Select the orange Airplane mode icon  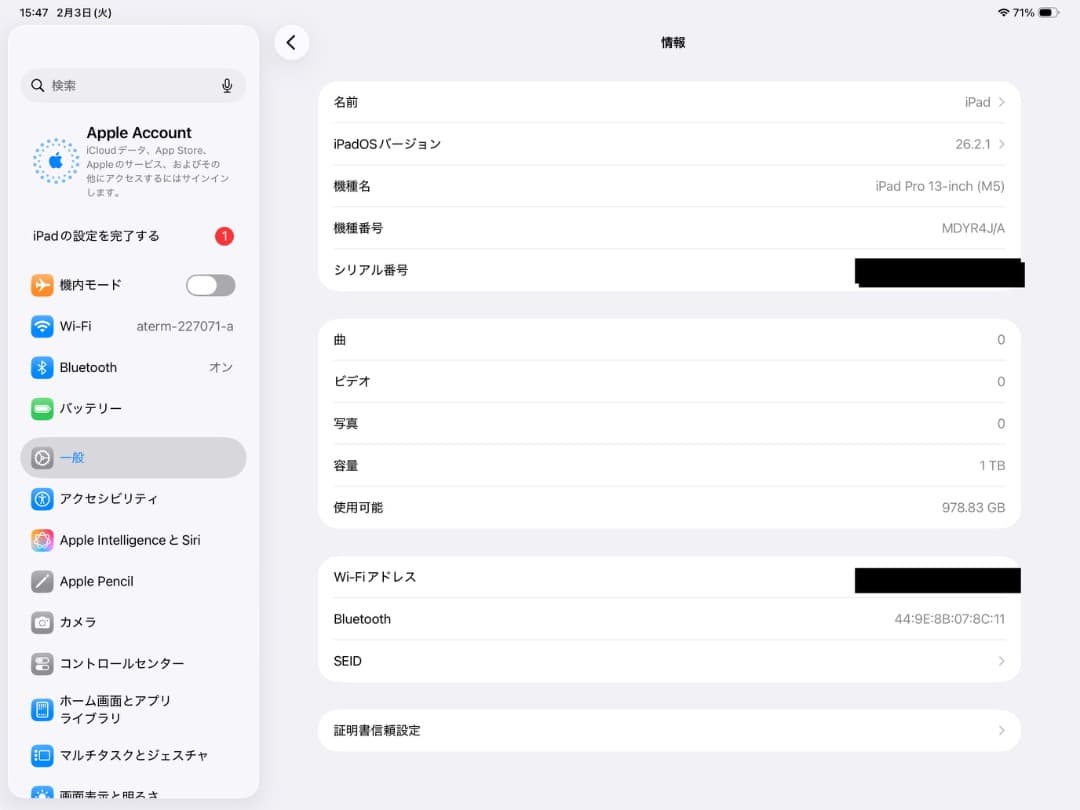(40, 285)
